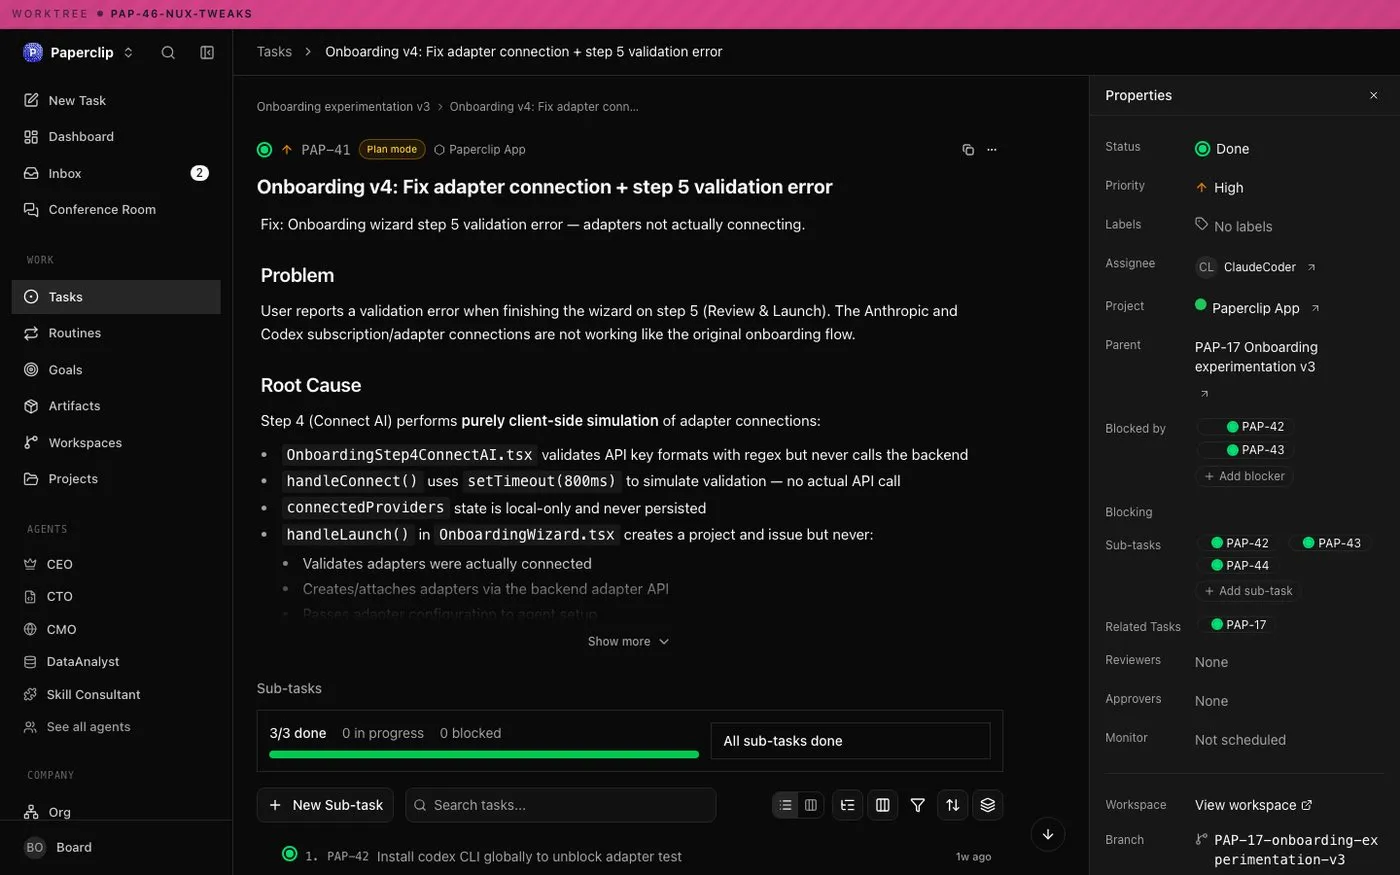Filter sub-tasks with the funnel icon
The width and height of the screenshot is (1400, 875).
[x=918, y=805]
